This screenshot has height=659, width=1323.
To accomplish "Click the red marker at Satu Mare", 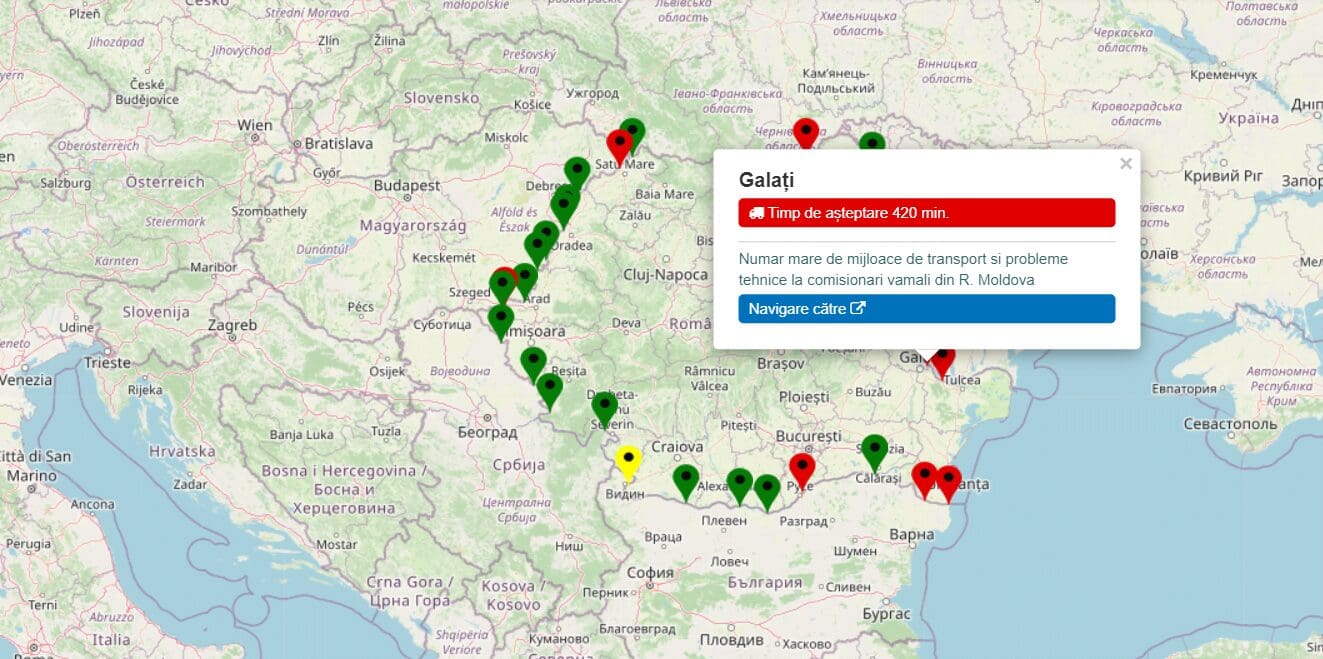I will click(x=619, y=145).
